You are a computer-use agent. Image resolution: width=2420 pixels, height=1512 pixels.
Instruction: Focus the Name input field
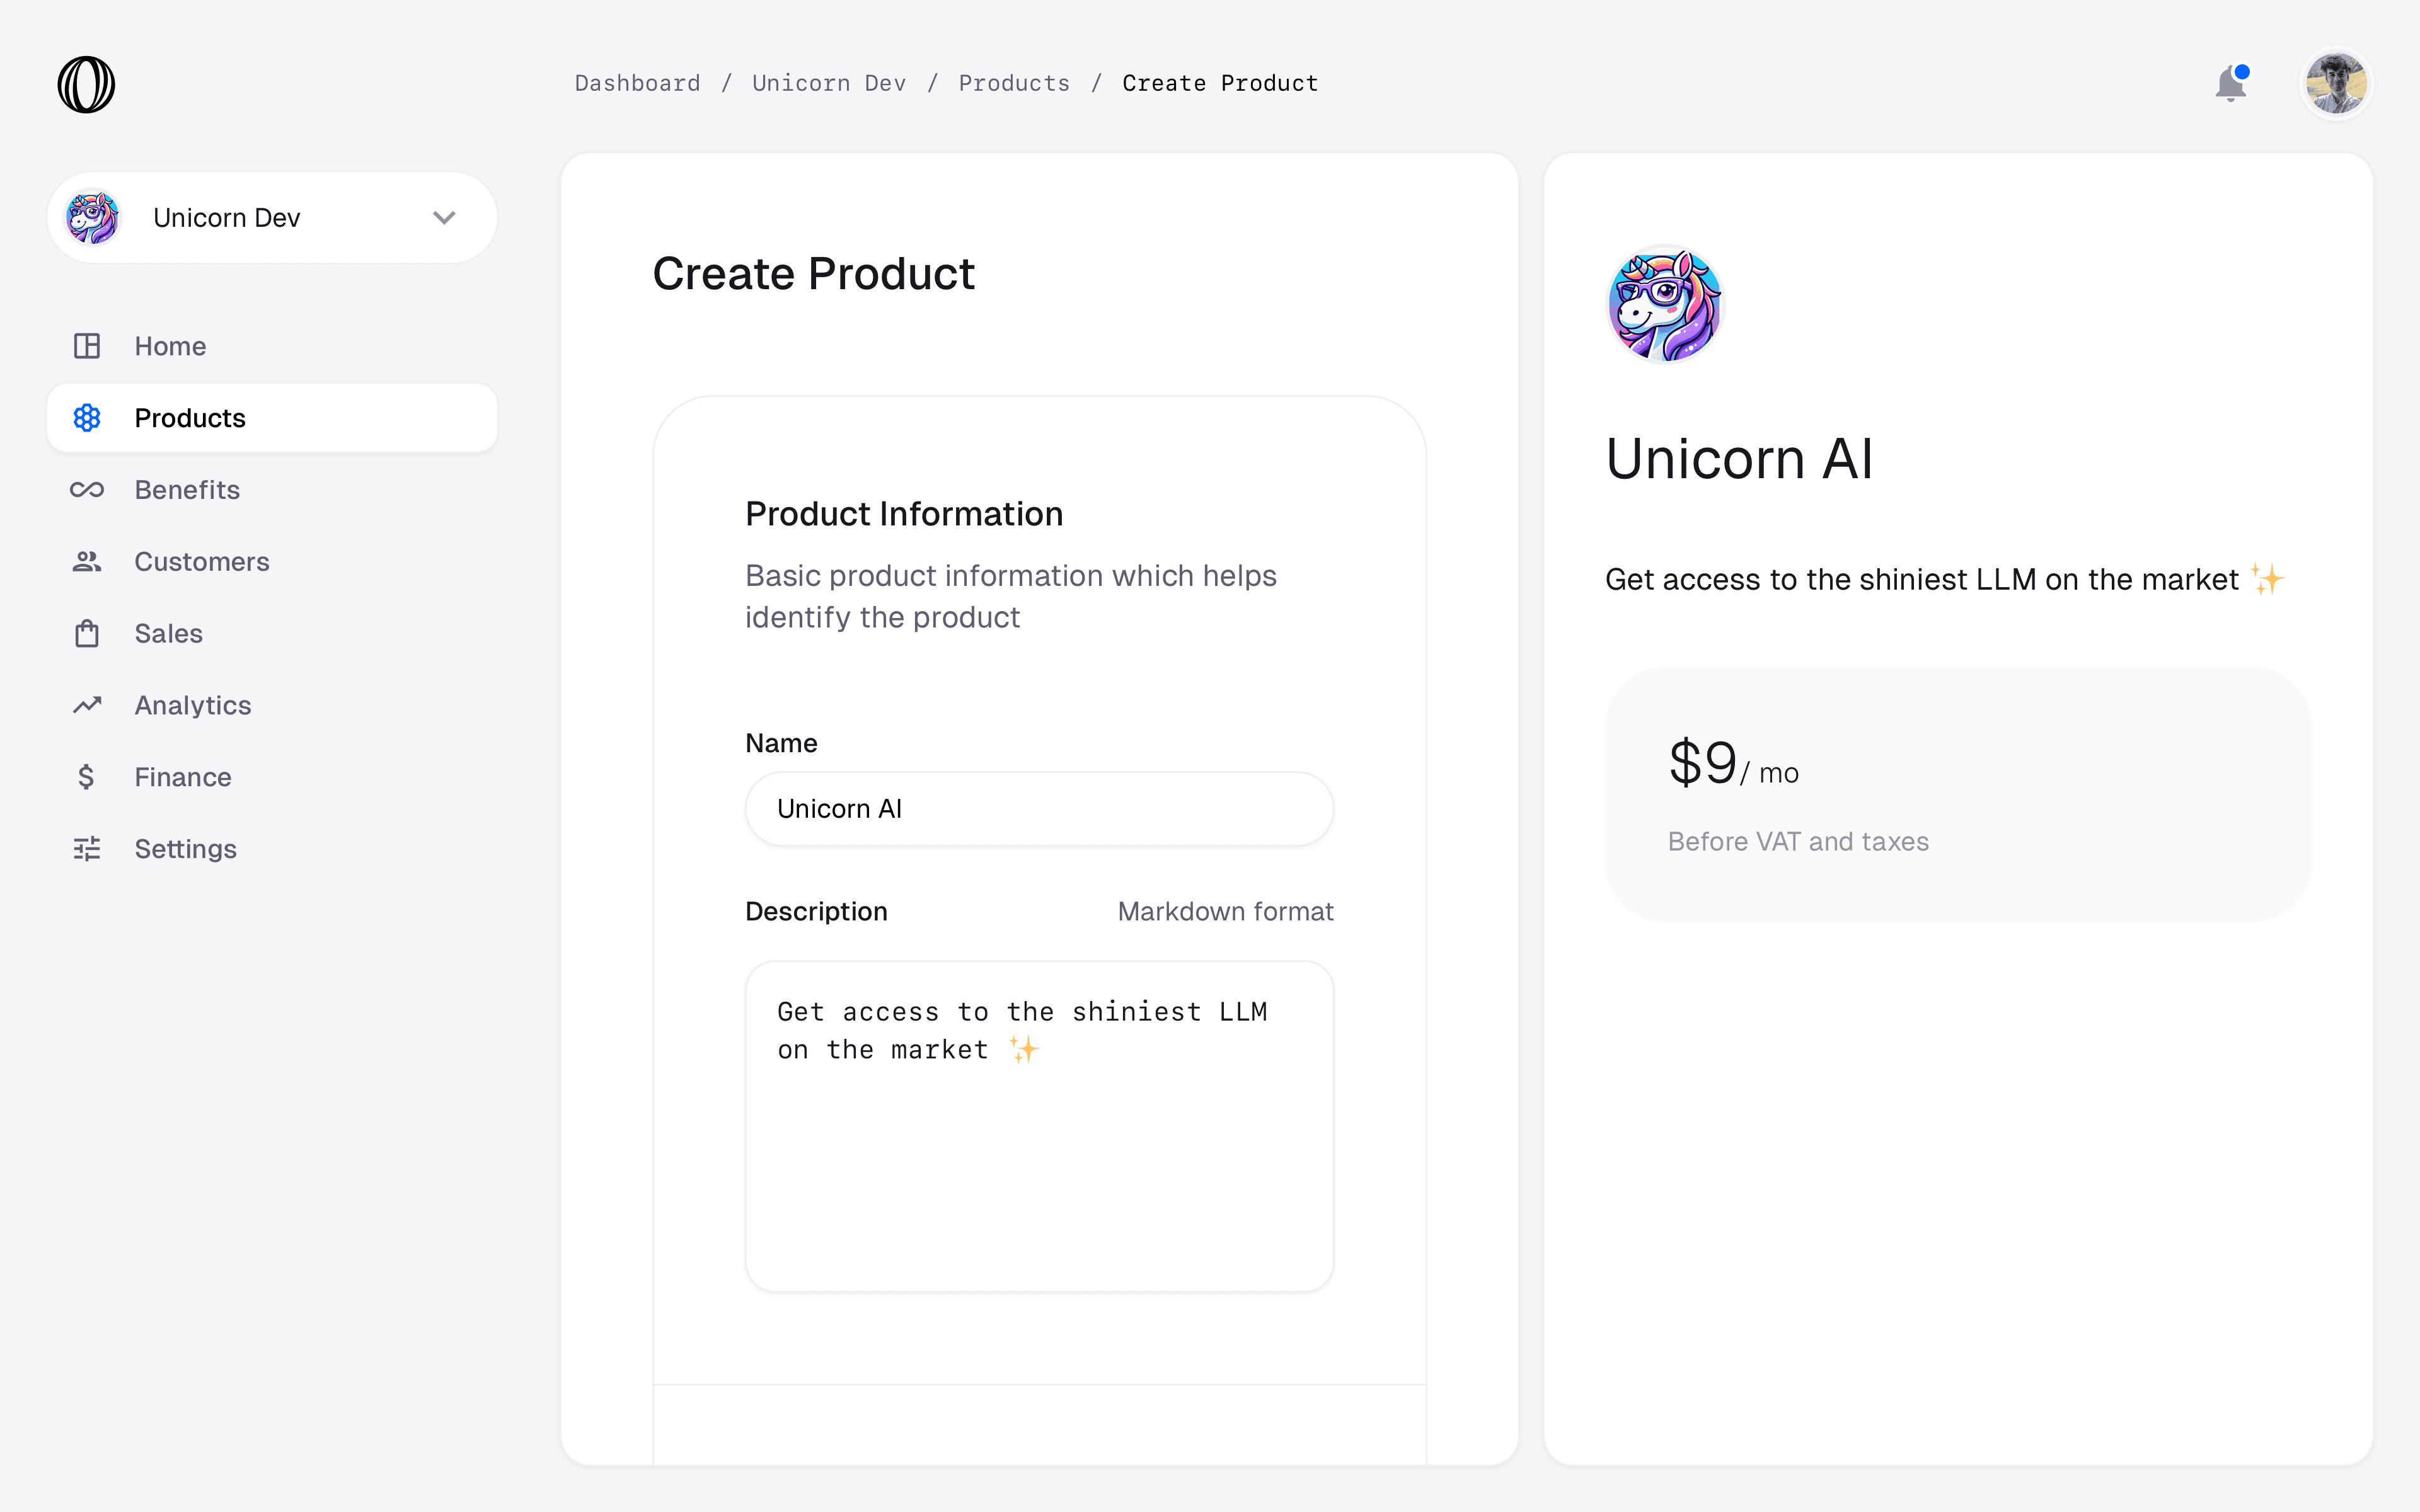tap(1039, 809)
